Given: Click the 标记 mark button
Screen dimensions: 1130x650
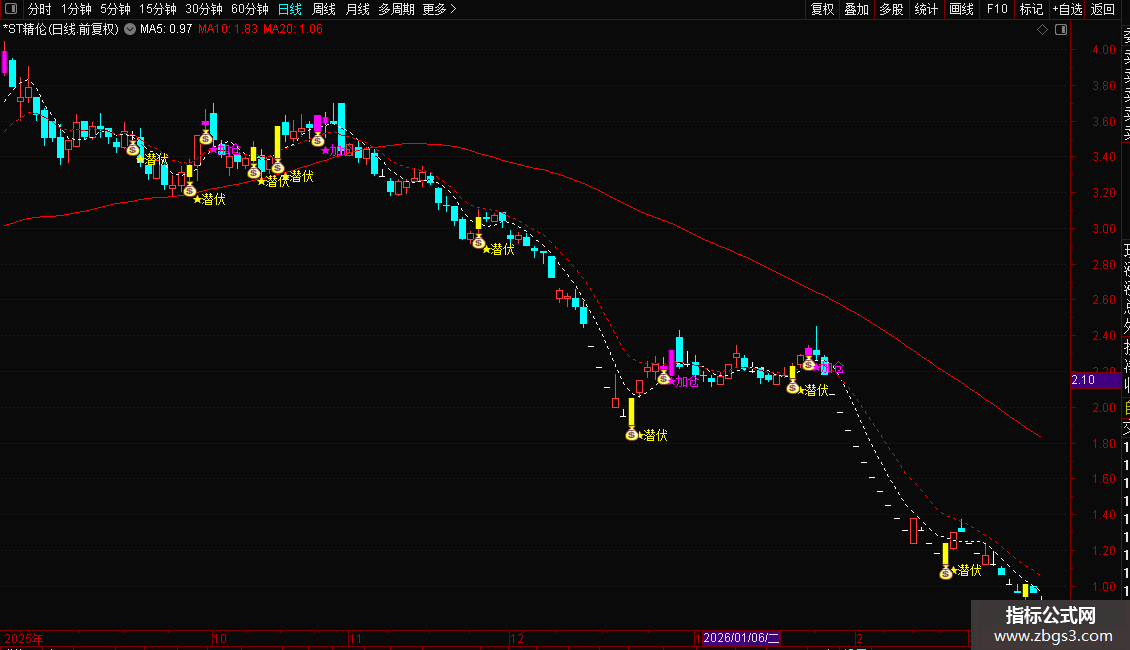Looking at the screenshot, I should [1031, 9].
